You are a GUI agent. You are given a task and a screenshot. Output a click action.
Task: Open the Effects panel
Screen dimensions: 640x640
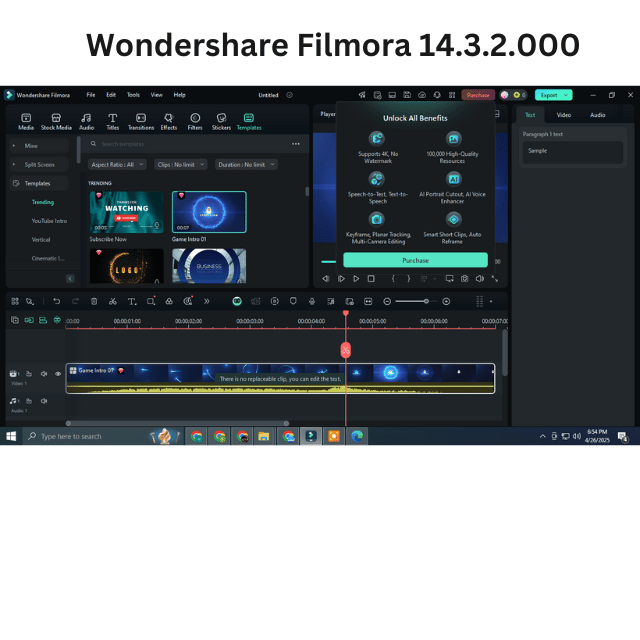coord(169,122)
